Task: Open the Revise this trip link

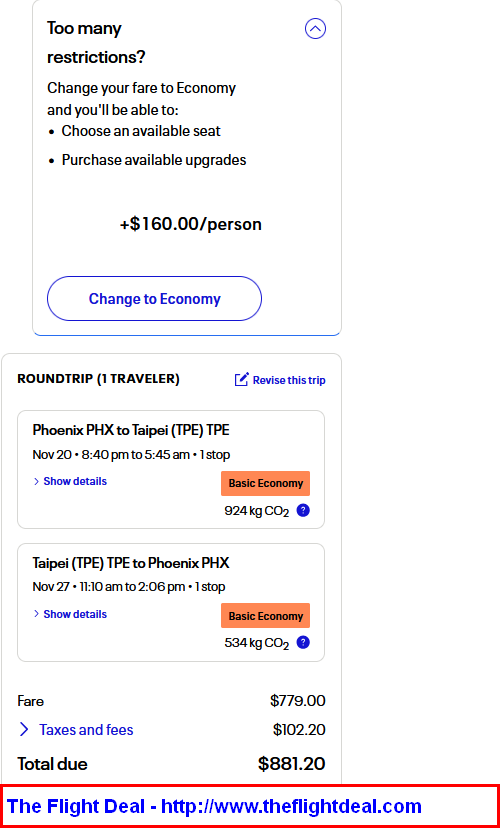Action: tap(280, 380)
